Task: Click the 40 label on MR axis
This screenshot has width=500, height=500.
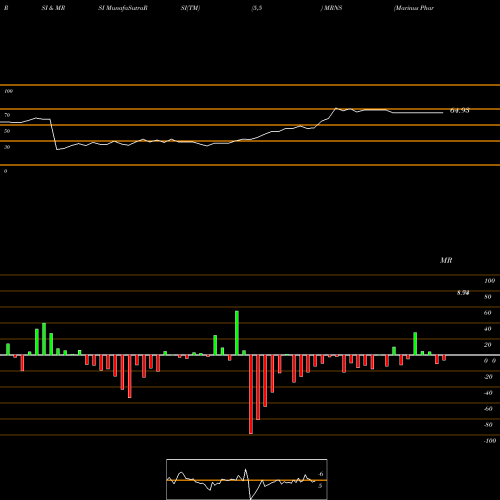Action: [488, 329]
